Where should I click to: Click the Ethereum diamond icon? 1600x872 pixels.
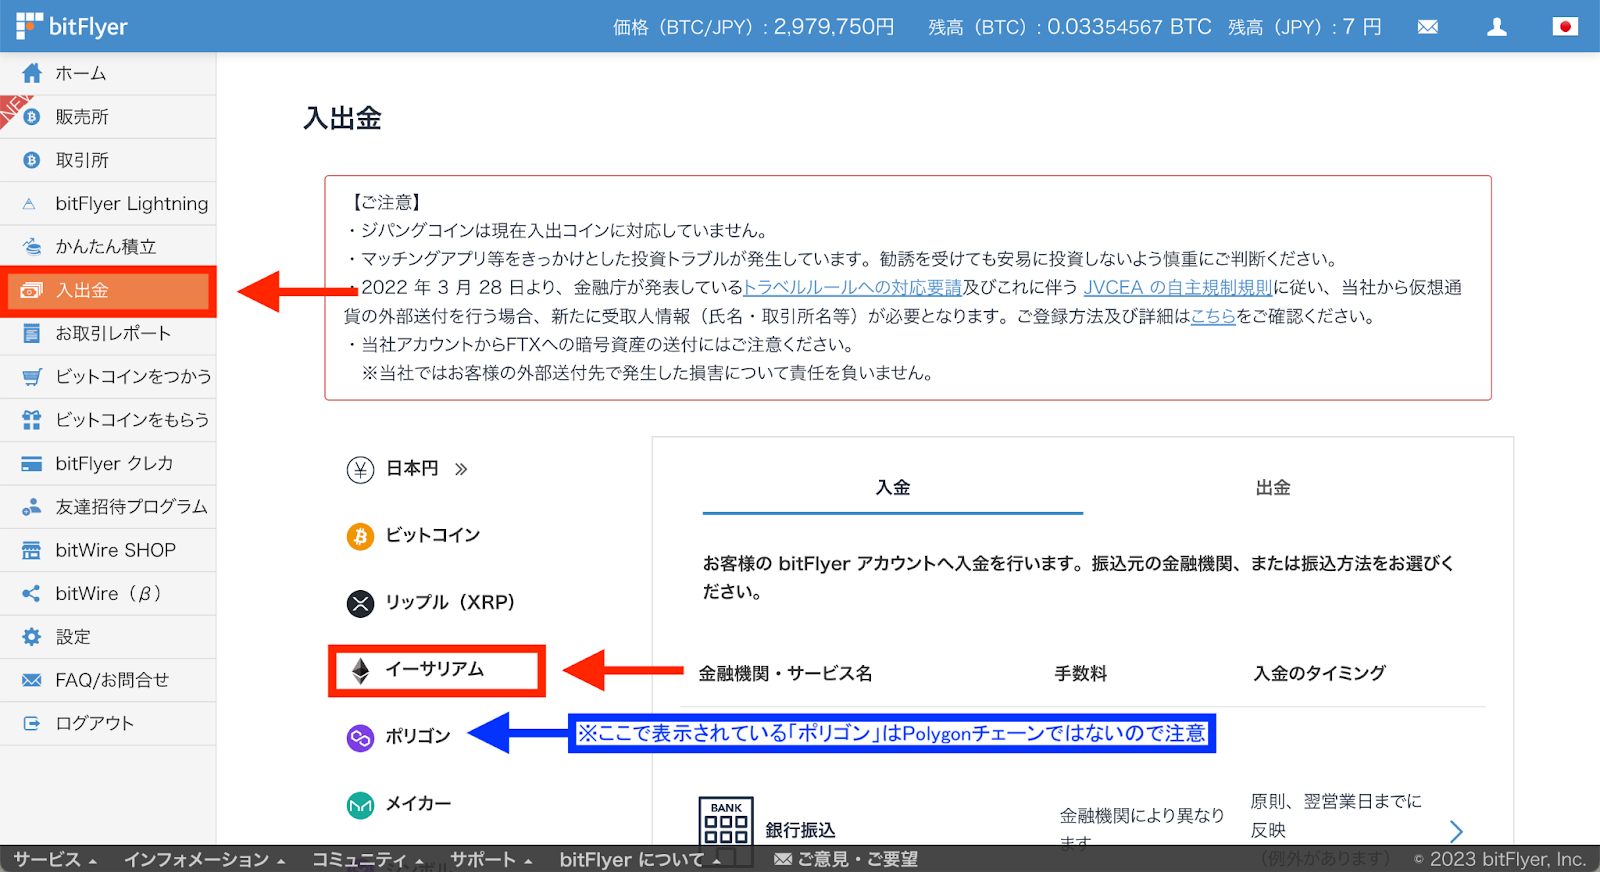coord(360,670)
